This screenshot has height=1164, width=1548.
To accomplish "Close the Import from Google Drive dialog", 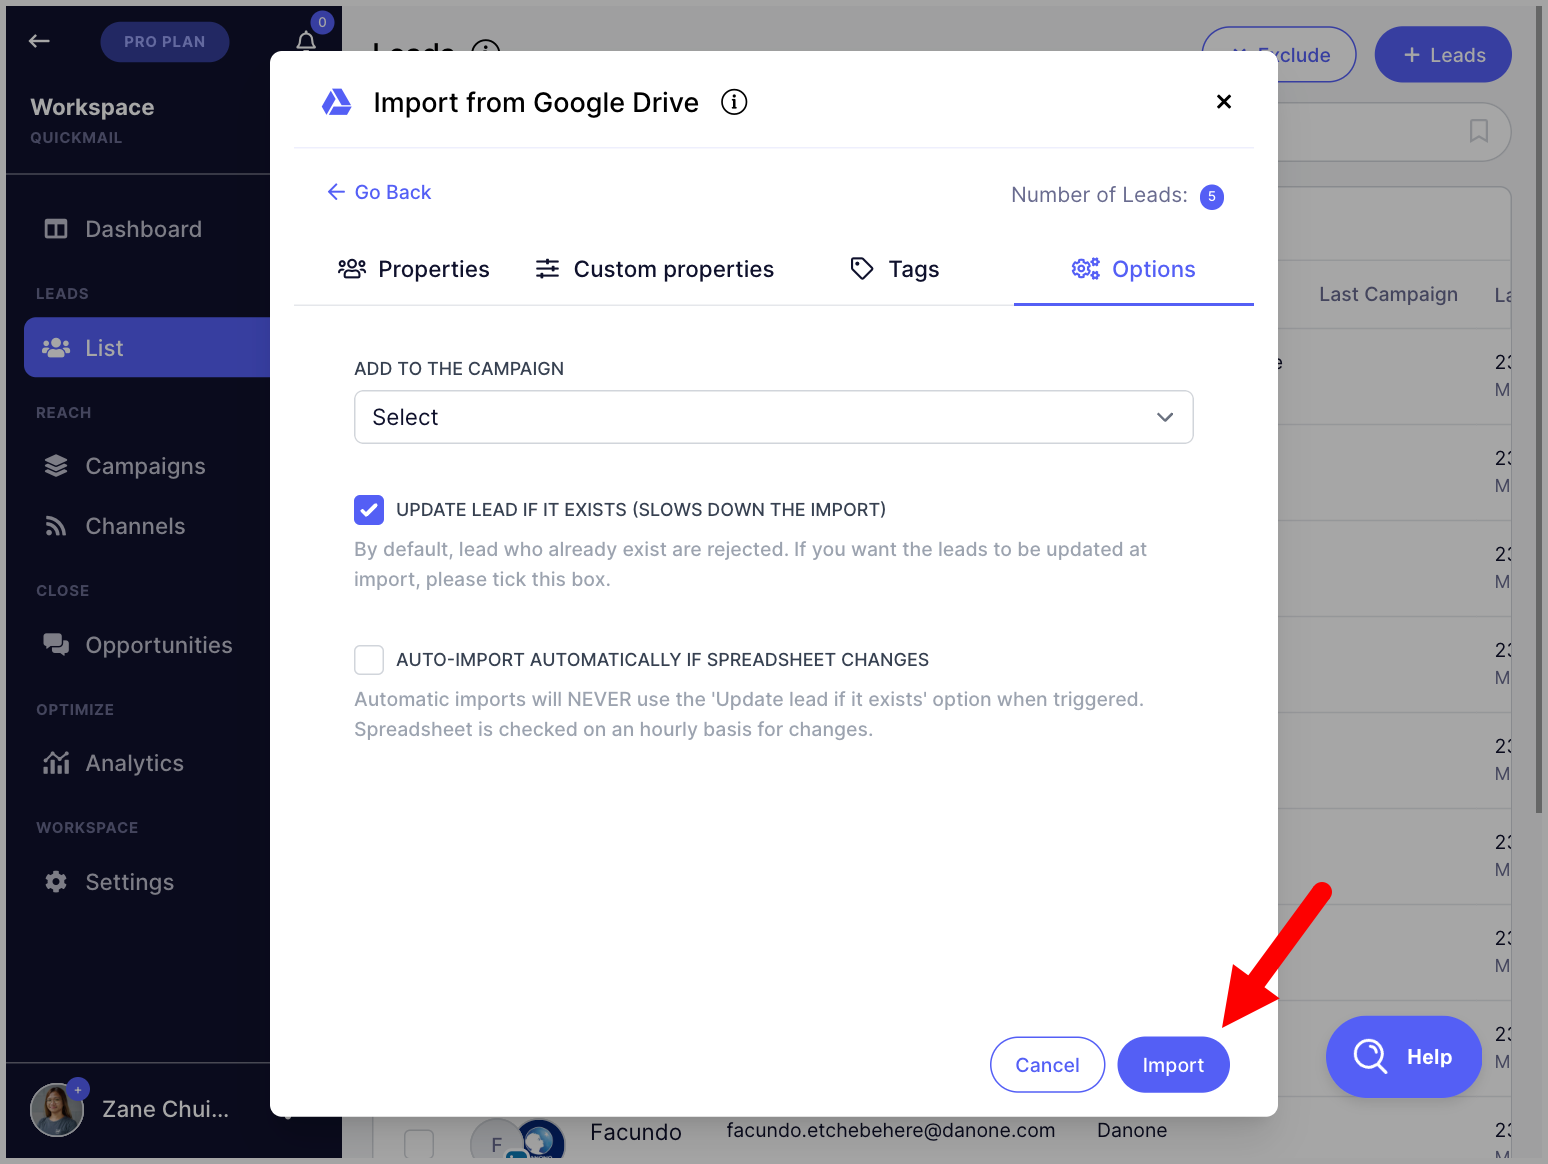I will (1223, 102).
